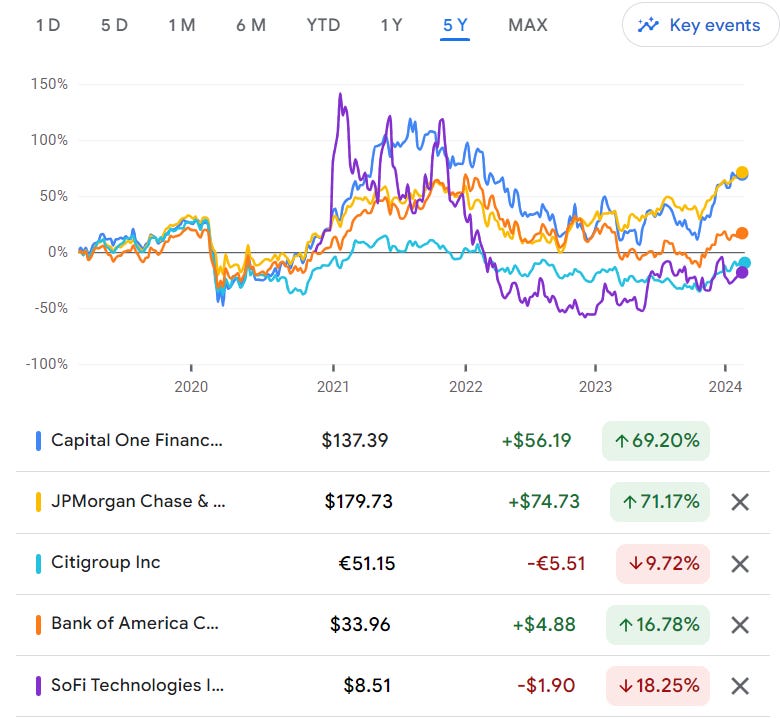Click the 71.17% gain badge
The height and width of the screenshot is (719, 780).
coord(660,502)
